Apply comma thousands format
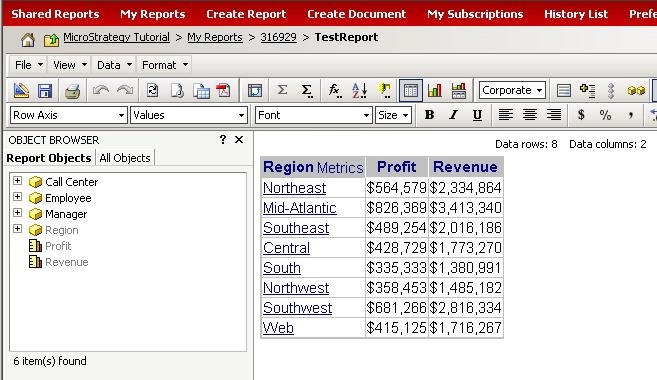657x380 pixels. pos(630,115)
